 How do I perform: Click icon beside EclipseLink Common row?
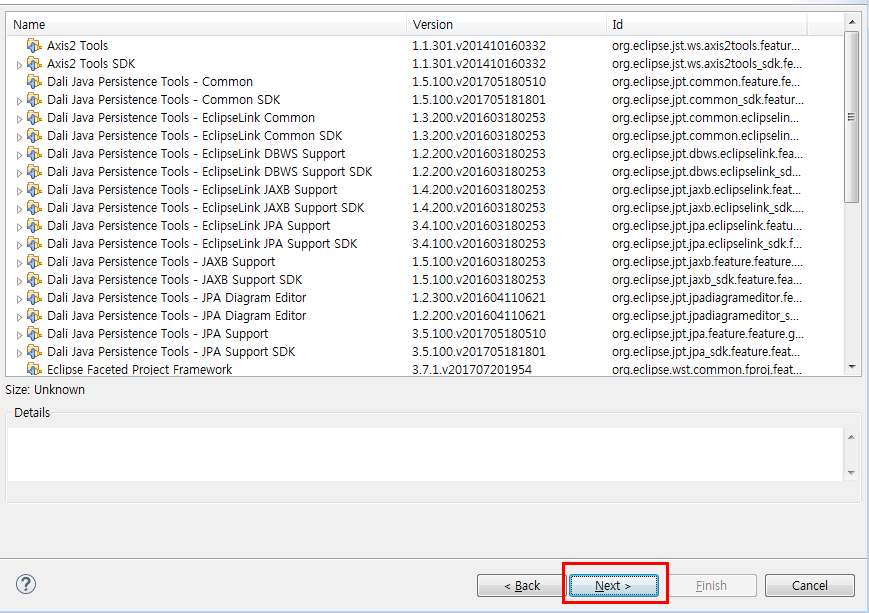tap(34, 118)
